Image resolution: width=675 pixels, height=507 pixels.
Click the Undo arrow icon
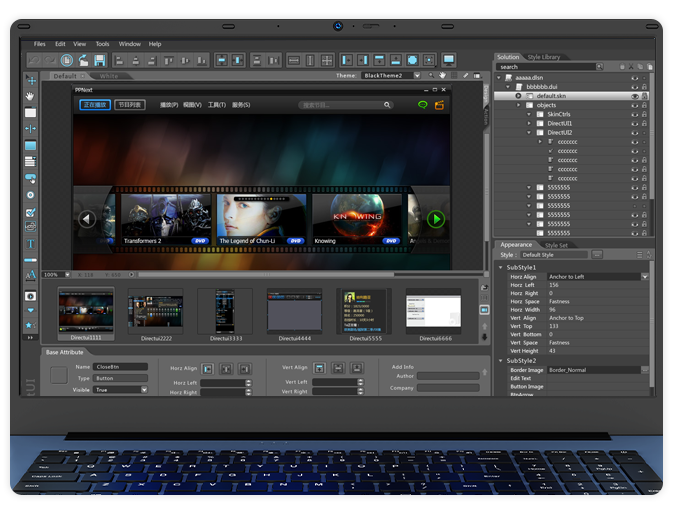(x=33, y=60)
